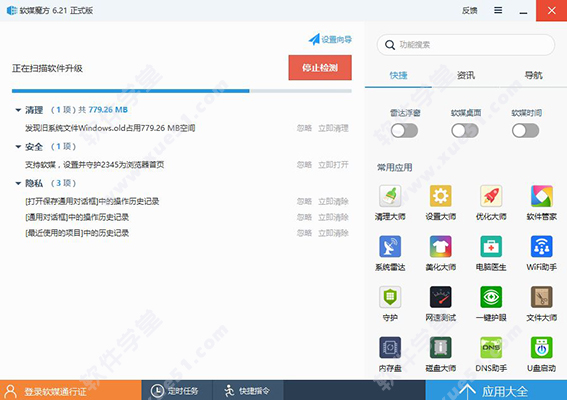This screenshot has height=400, width=567.
Task: Switch to the 快捷 tab
Action: (398, 75)
